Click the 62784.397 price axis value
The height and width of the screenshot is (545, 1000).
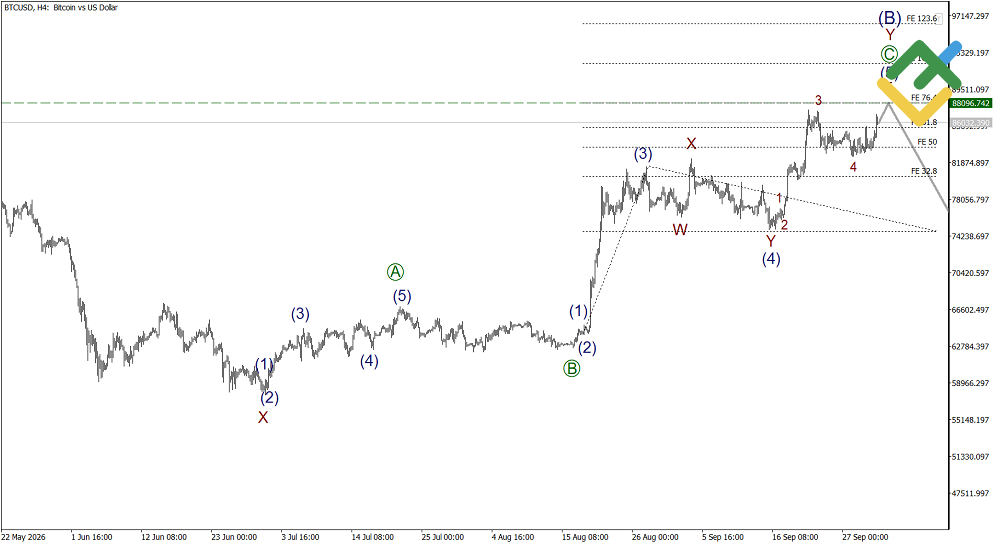tap(971, 347)
